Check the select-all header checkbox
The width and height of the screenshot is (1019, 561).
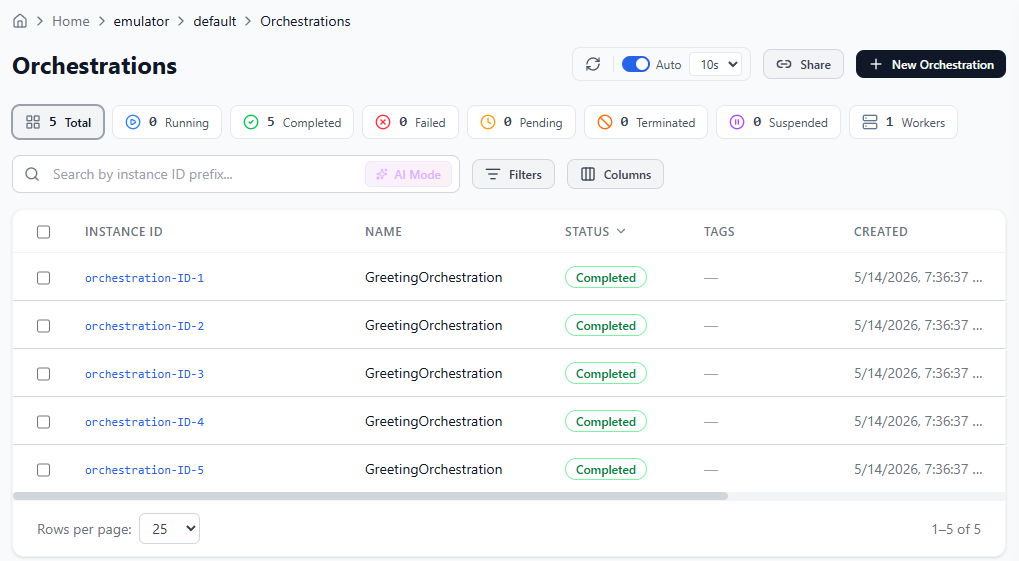coord(44,232)
